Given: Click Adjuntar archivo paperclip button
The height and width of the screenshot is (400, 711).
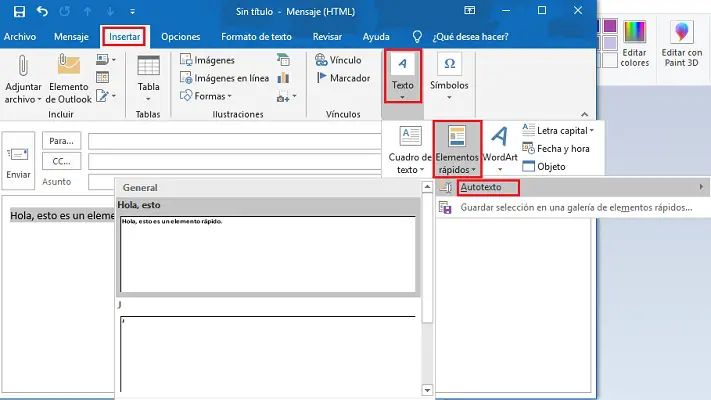Looking at the screenshot, I should (x=23, y=79).
